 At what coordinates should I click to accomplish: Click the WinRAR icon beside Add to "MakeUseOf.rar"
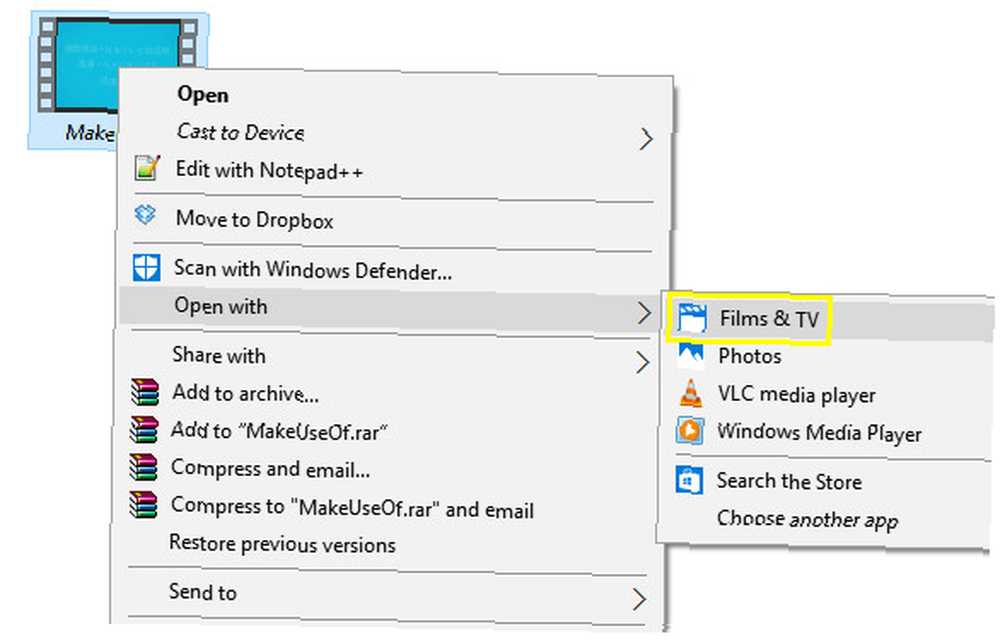pos(144,429)
